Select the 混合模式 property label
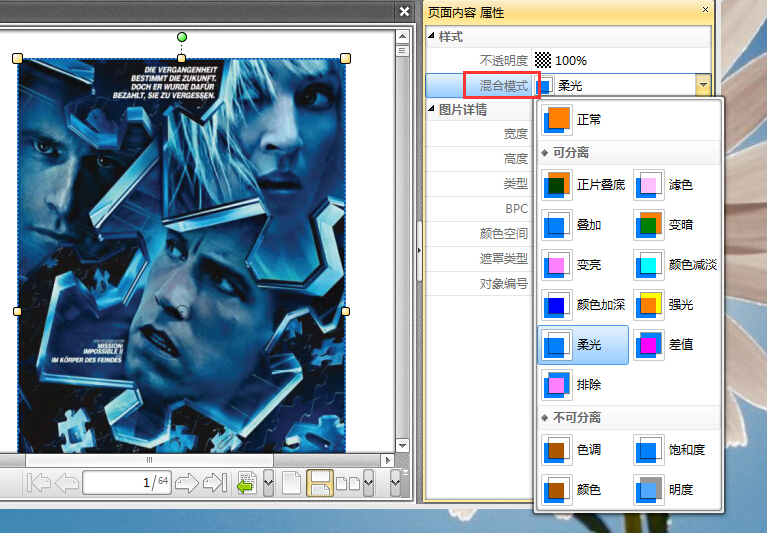Viewport: 767px width, 533px height. [x=503, y=86]
